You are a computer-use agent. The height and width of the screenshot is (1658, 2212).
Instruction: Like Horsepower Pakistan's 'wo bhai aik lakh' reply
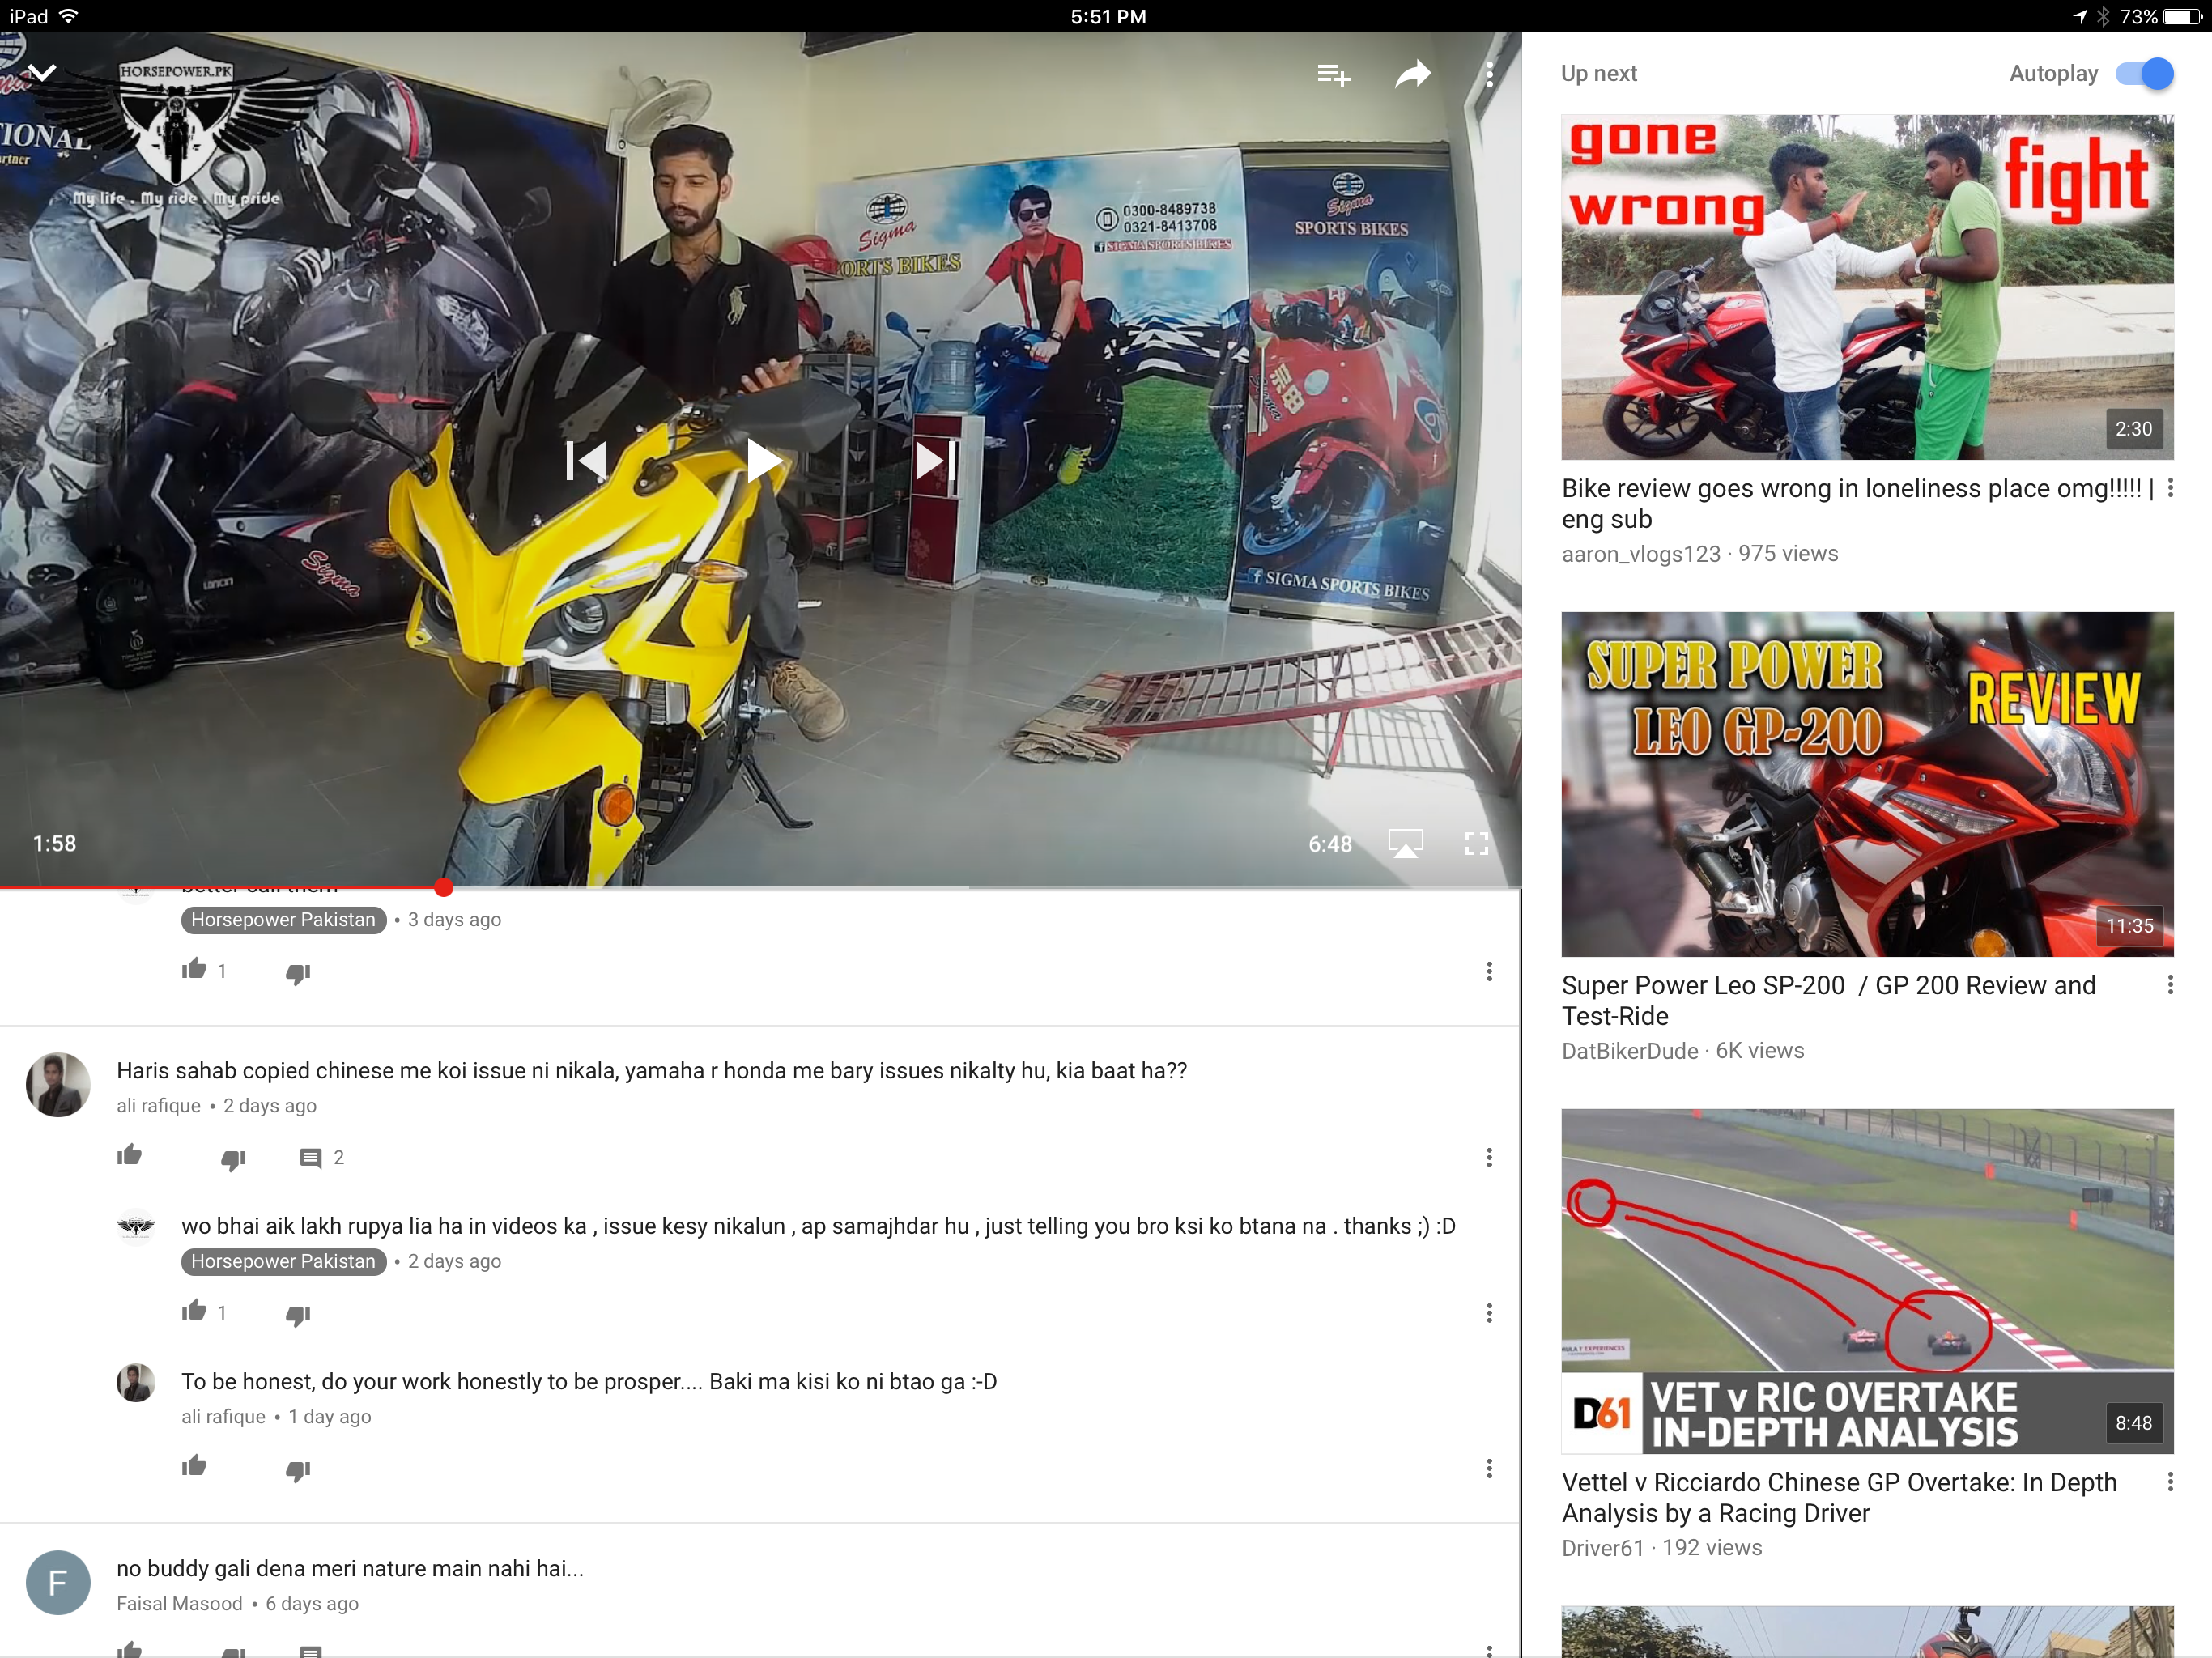(194, 1310)
